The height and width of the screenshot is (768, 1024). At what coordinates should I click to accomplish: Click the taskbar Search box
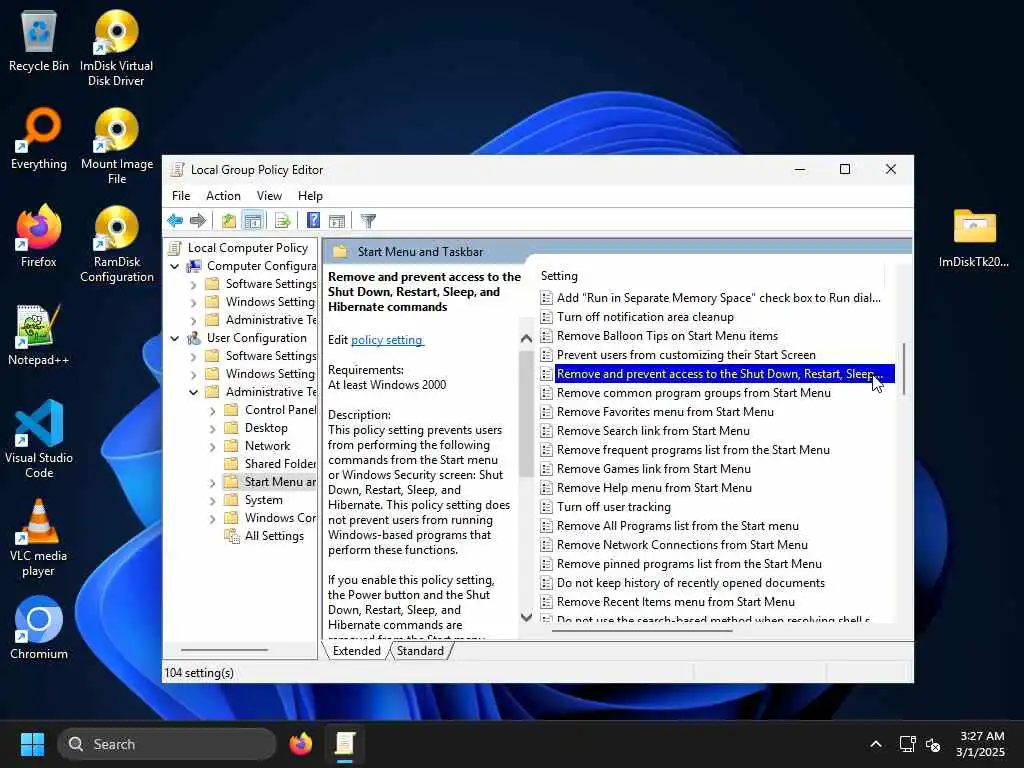point(167,744)
